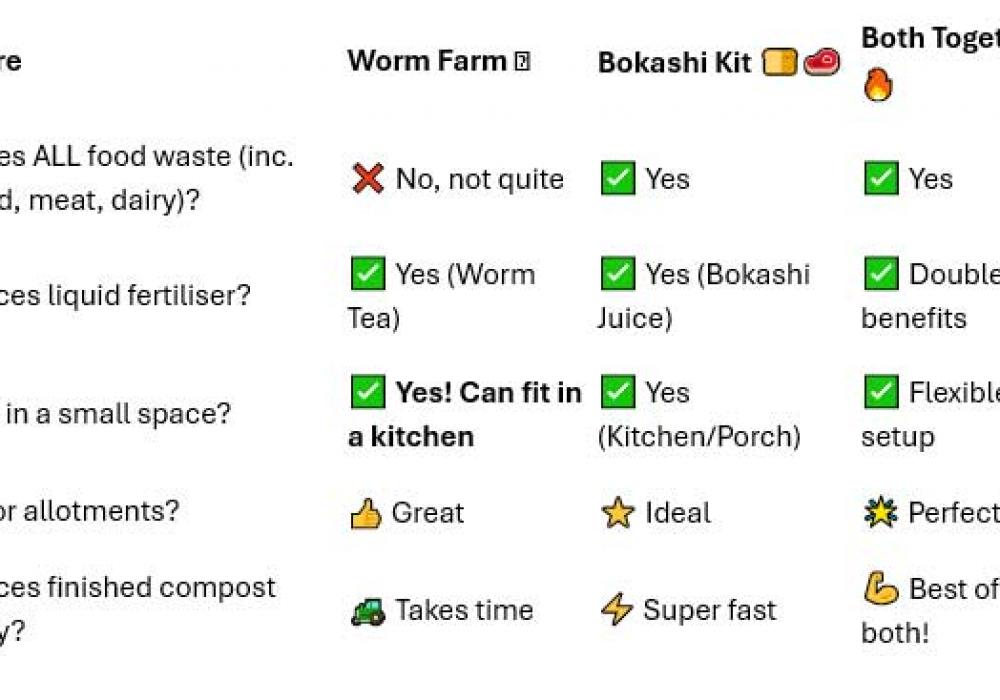Click the green checkmark beside "Yes (Worm"

pyautogui.click(x=368, y=273)
